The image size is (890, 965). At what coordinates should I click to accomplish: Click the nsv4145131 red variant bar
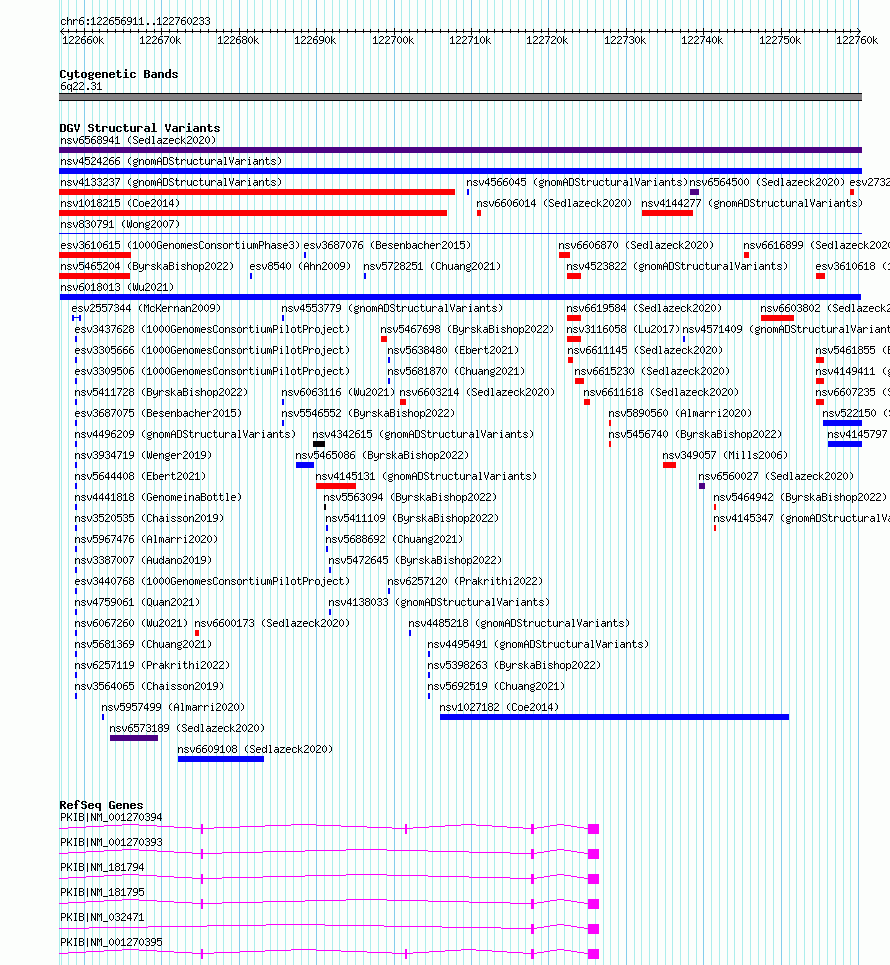335,486
